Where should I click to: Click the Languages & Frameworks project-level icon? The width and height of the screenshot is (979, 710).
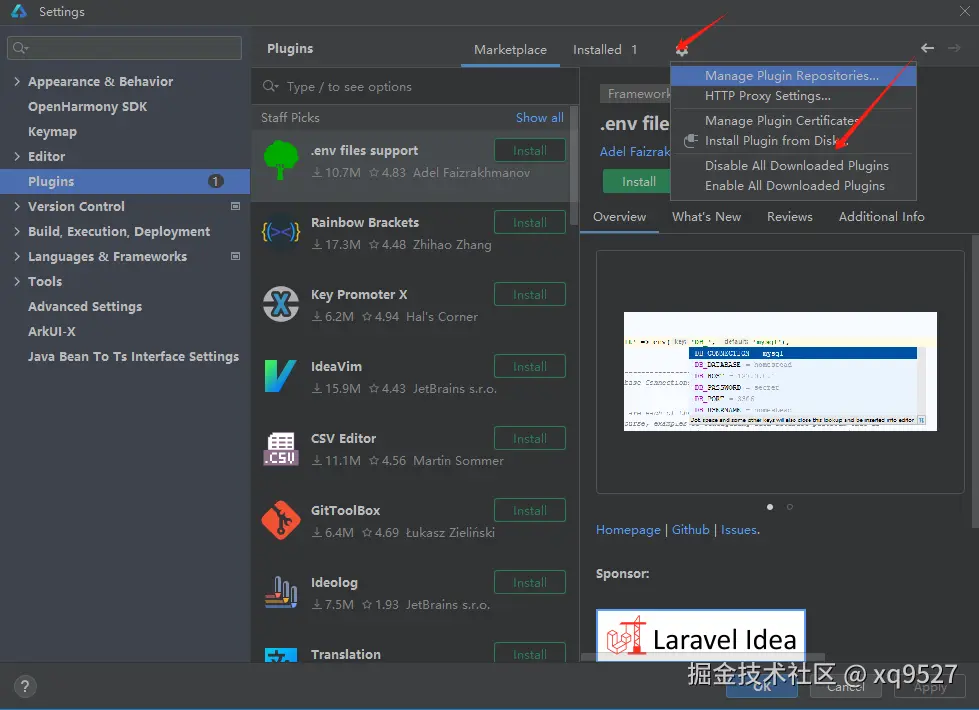(x=235, y=256)
